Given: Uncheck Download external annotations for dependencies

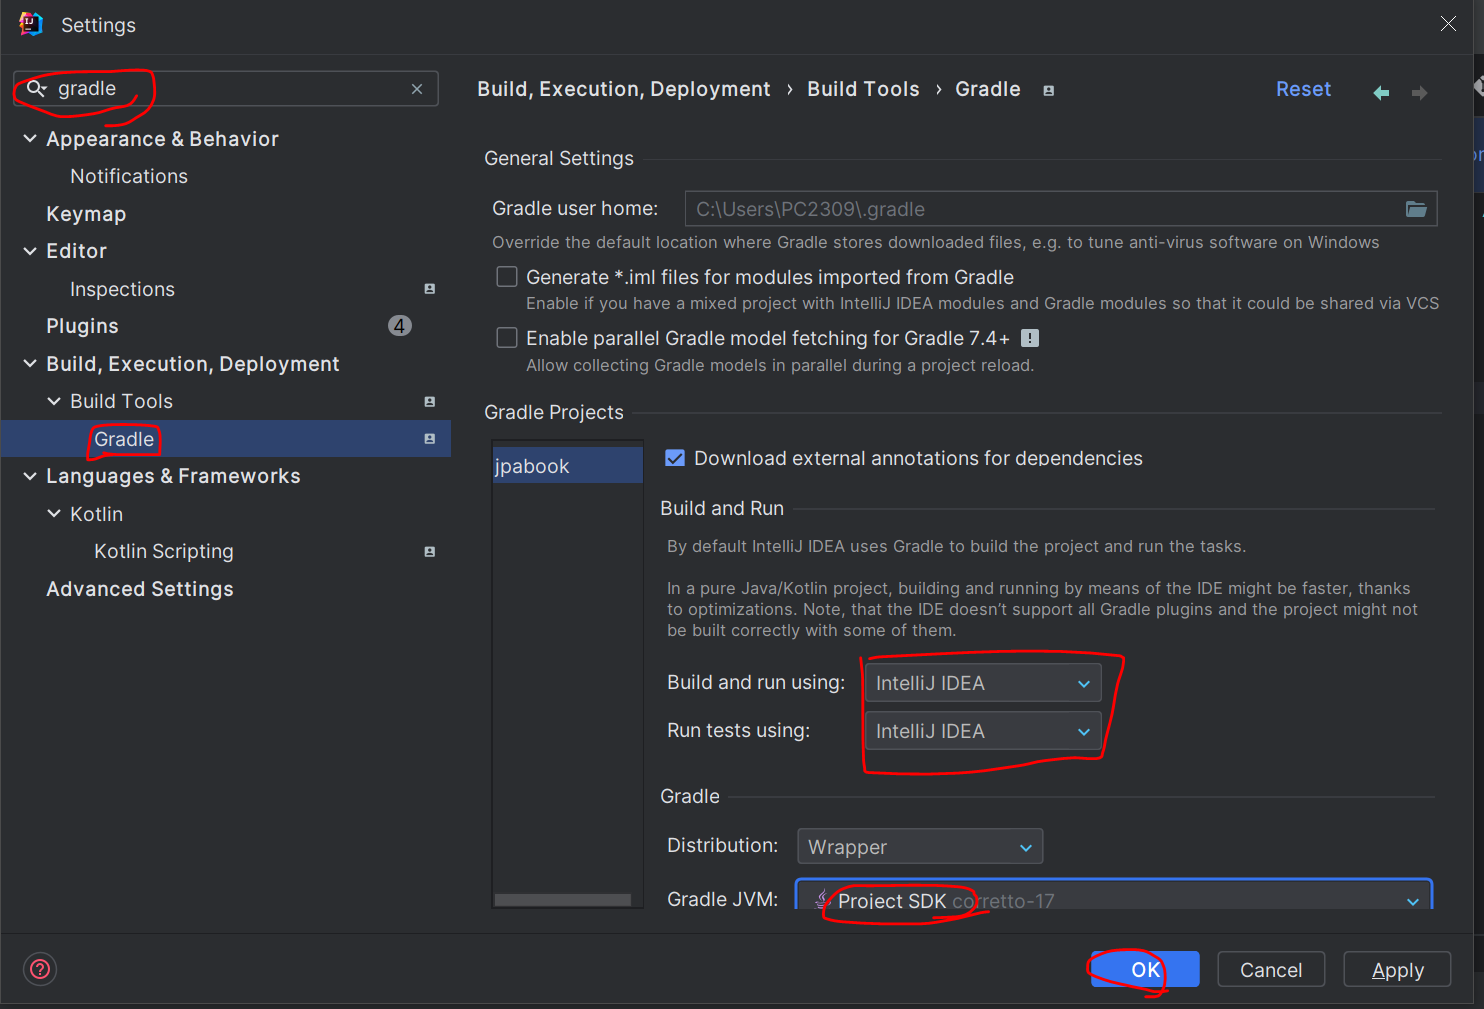Looking at the screenshot, I should point(675,458).
